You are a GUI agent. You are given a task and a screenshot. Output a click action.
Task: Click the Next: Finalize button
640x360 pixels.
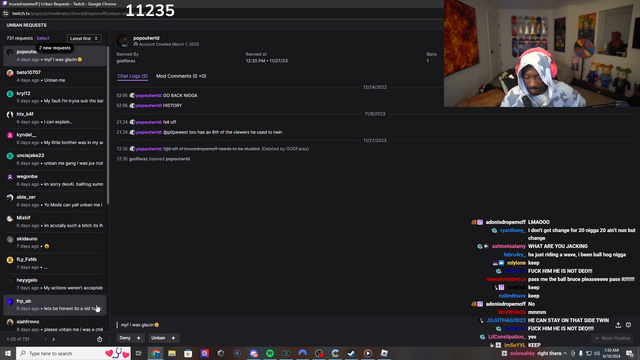[x=612, y=338]
